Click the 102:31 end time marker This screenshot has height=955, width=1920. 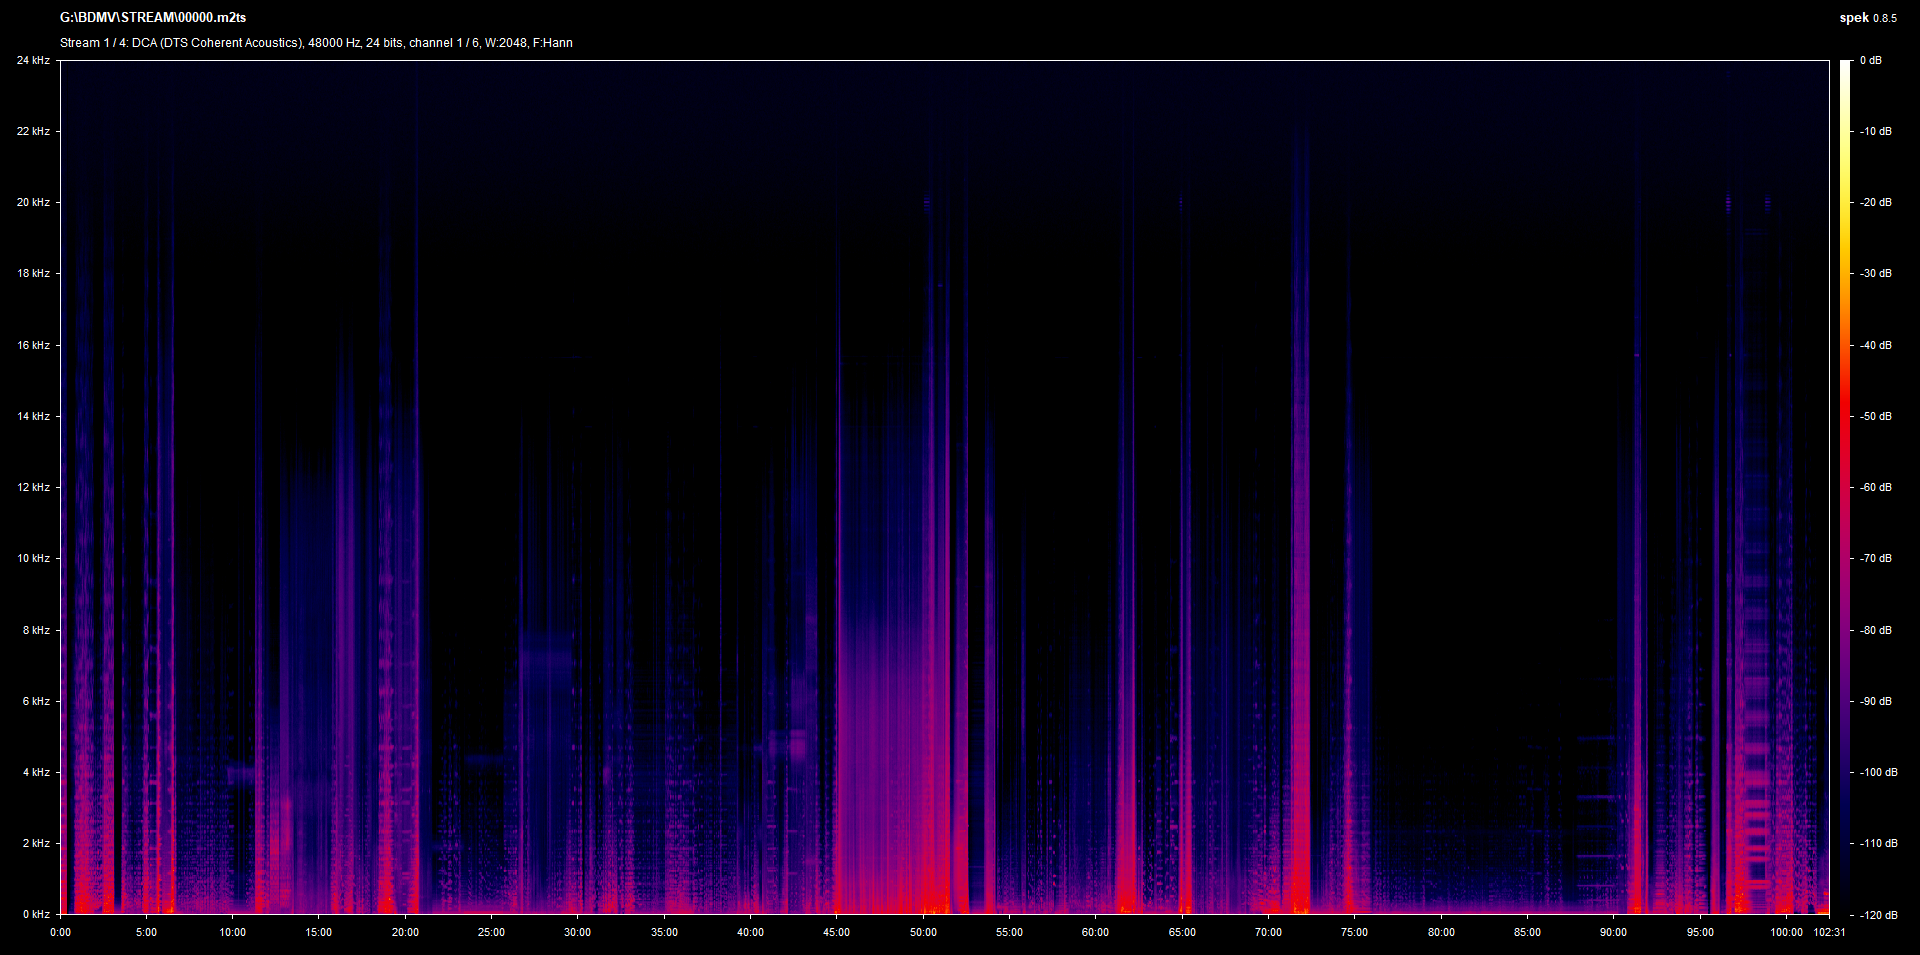(x=1829, y=933)
